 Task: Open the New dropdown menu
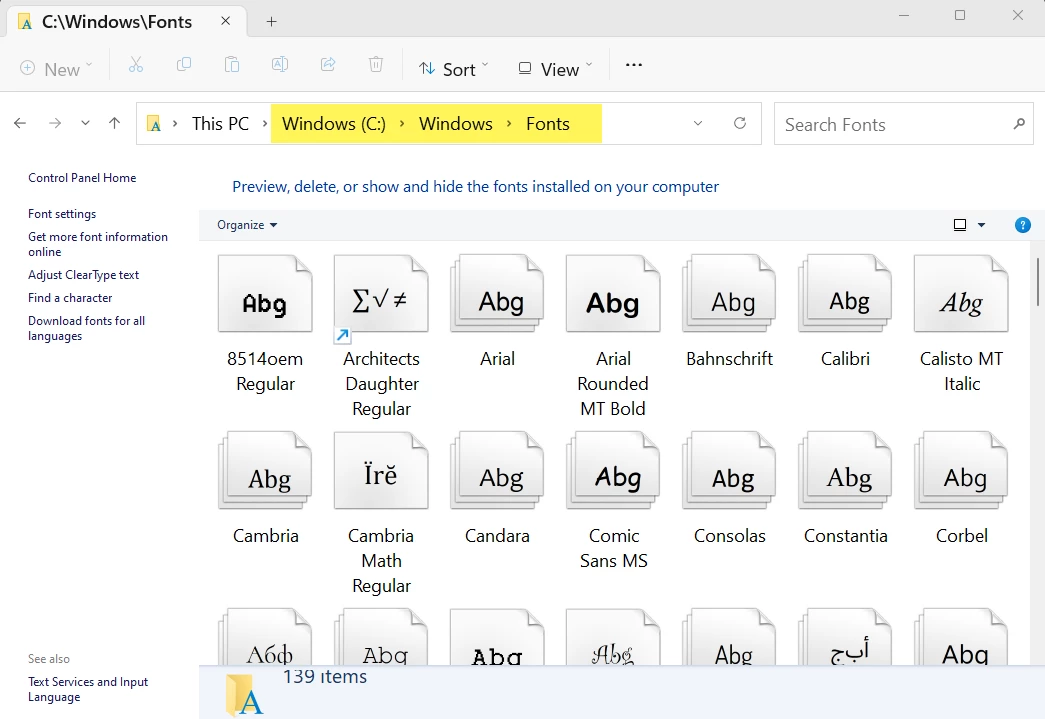56,69
